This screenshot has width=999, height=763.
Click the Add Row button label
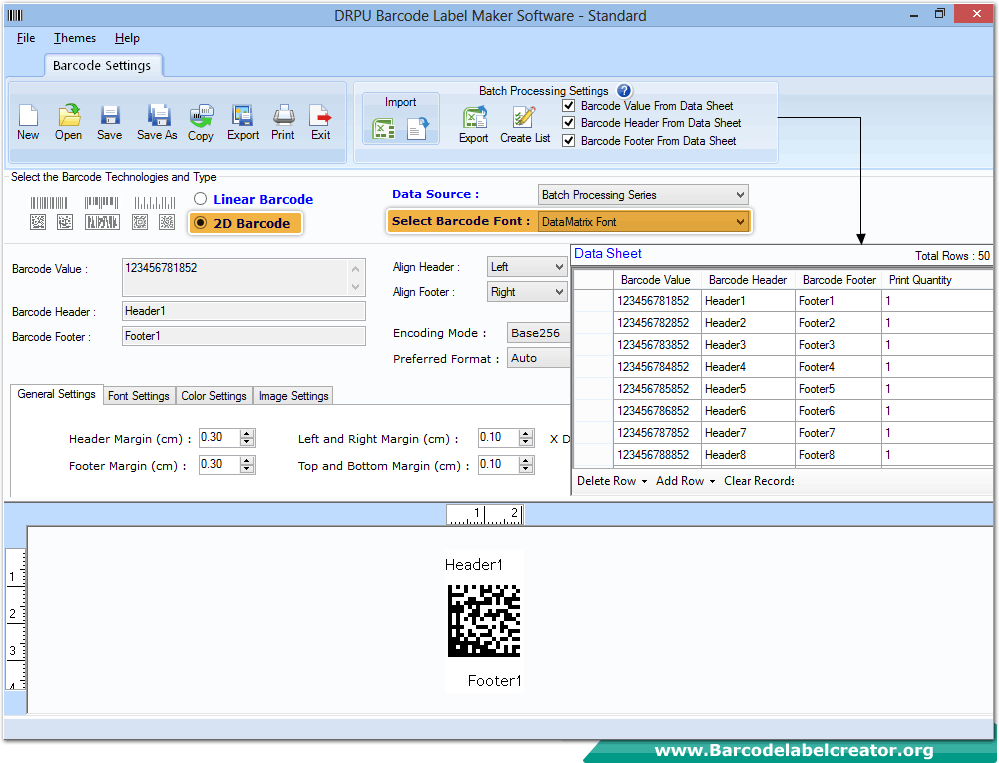coord(680,481)
